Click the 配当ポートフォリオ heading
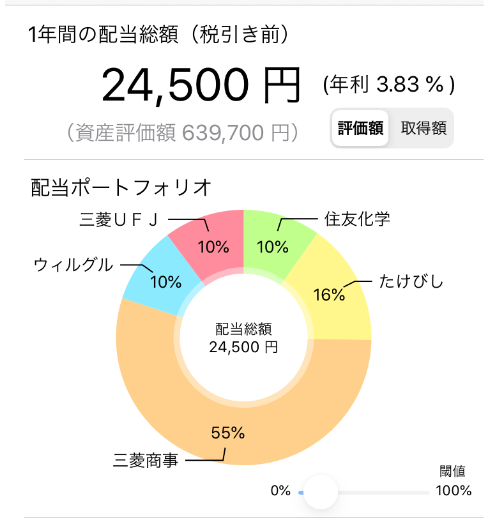Viewport: 495px width, 527px height. click(x=121, y=187)
